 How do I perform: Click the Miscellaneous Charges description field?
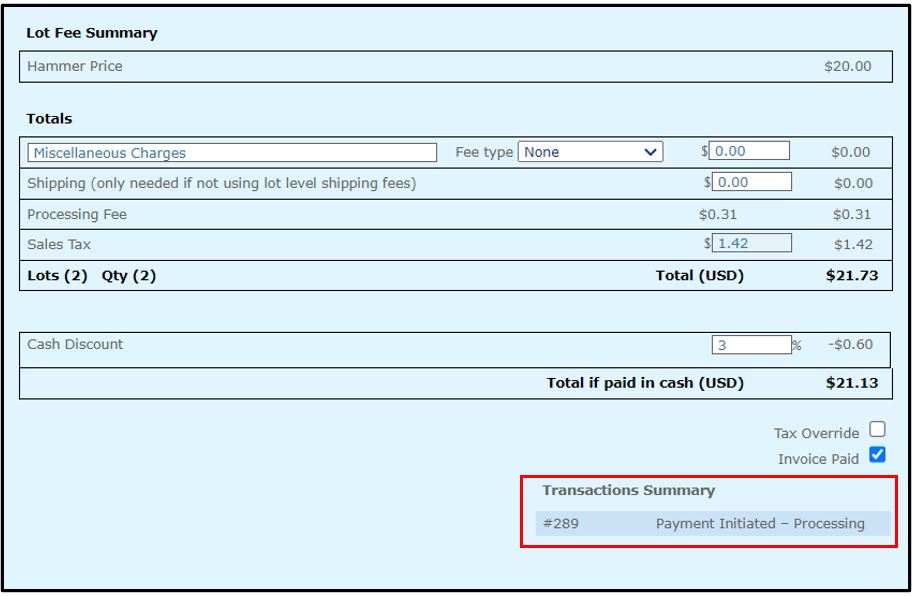click(x=232, y=153)
